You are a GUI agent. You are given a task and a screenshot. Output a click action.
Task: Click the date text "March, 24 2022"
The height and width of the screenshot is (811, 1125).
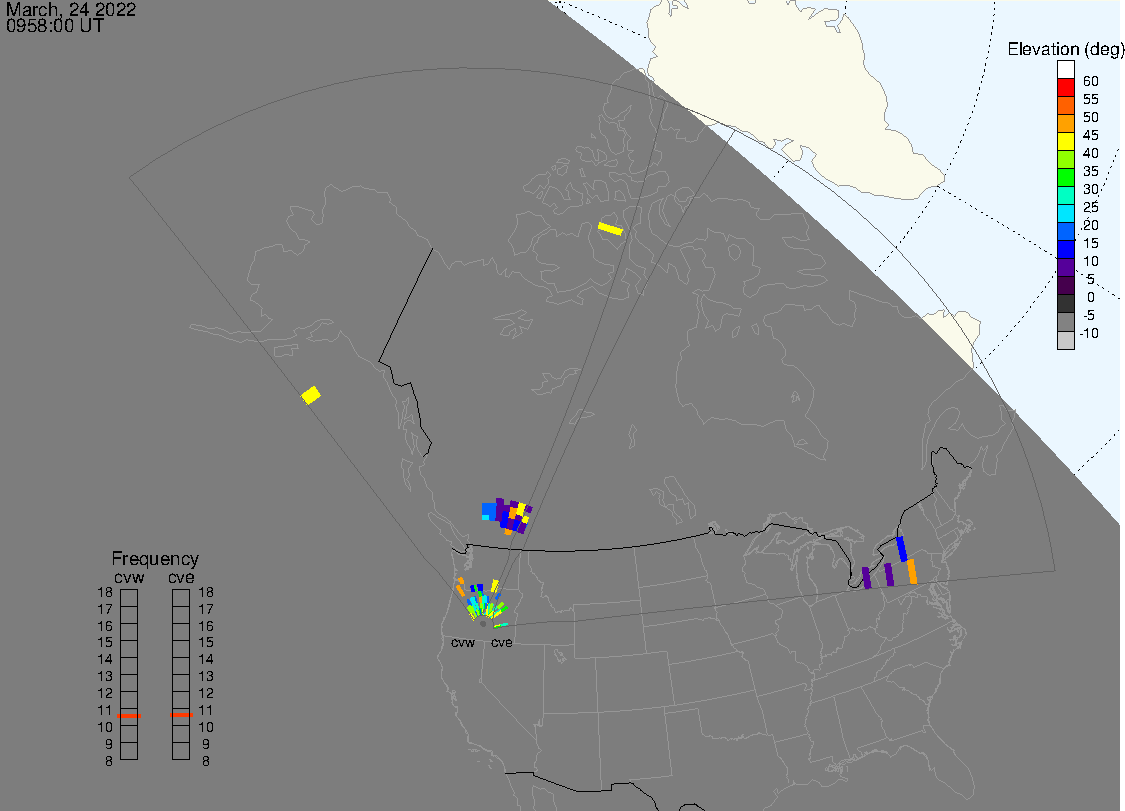coord(70,9)
